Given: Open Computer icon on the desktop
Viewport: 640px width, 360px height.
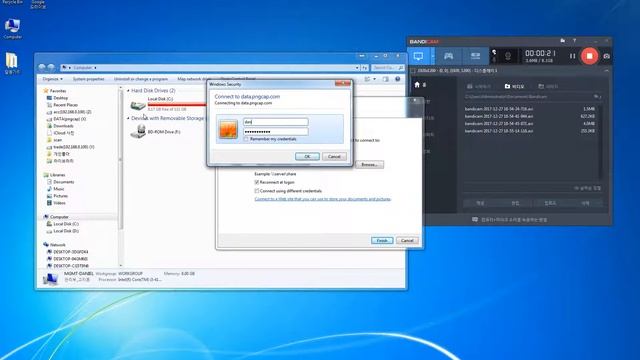Looking at the screenshot, I should tap(12, 29).
